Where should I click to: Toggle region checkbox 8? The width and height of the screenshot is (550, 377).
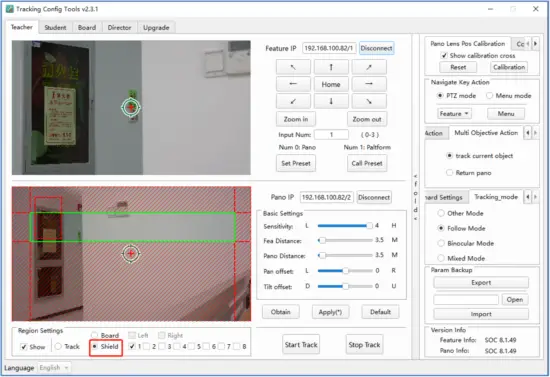point(237,346)
